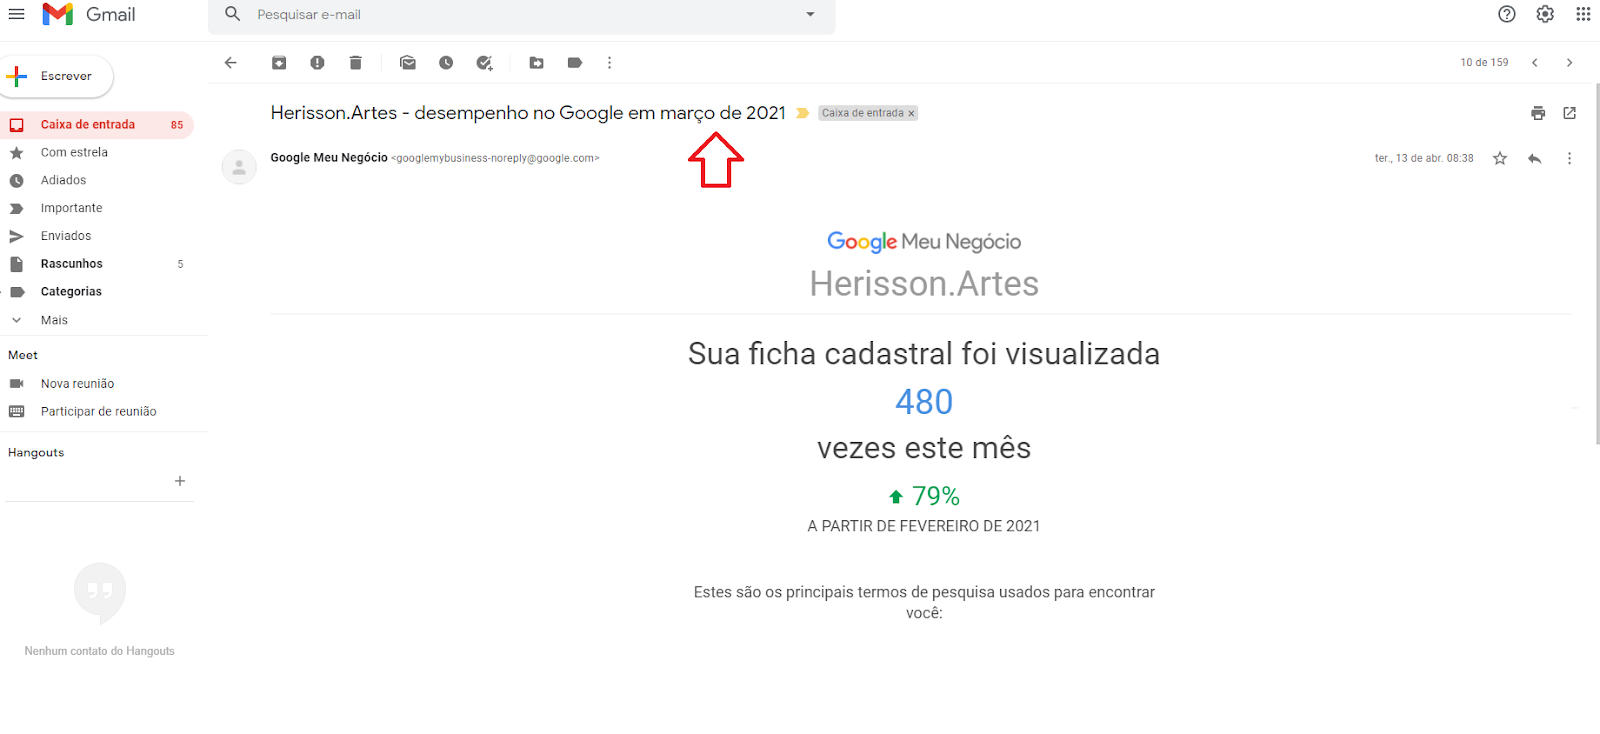Open Rascunhos folder

click(x=97, y=265)
